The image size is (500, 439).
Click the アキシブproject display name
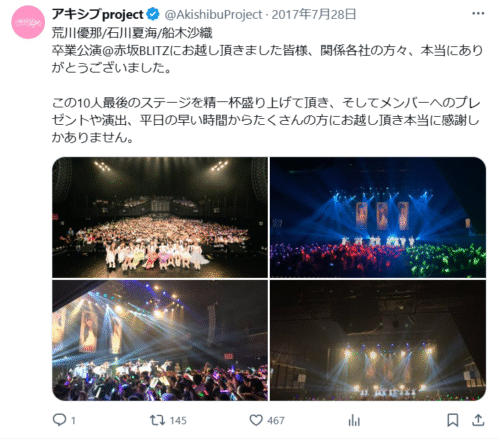tap(98, 14)
